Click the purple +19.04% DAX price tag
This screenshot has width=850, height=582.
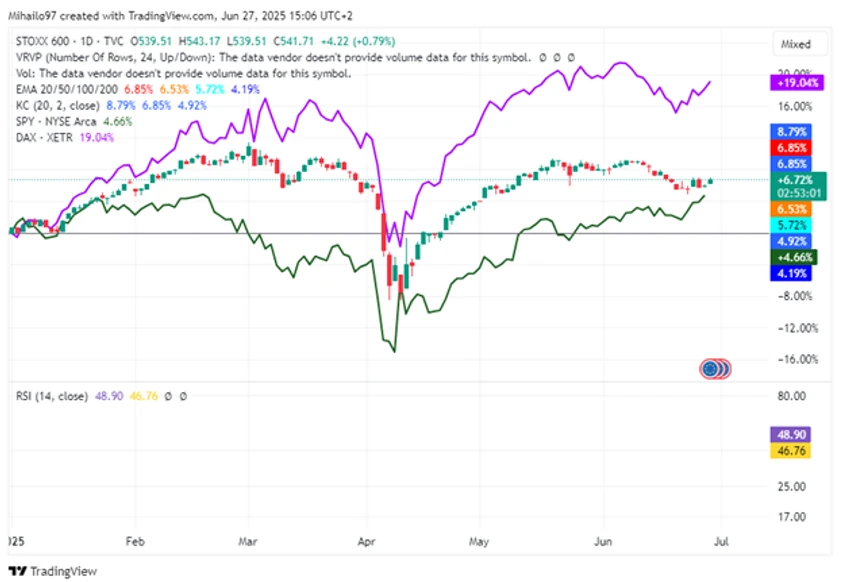click(x=797, y=83)
